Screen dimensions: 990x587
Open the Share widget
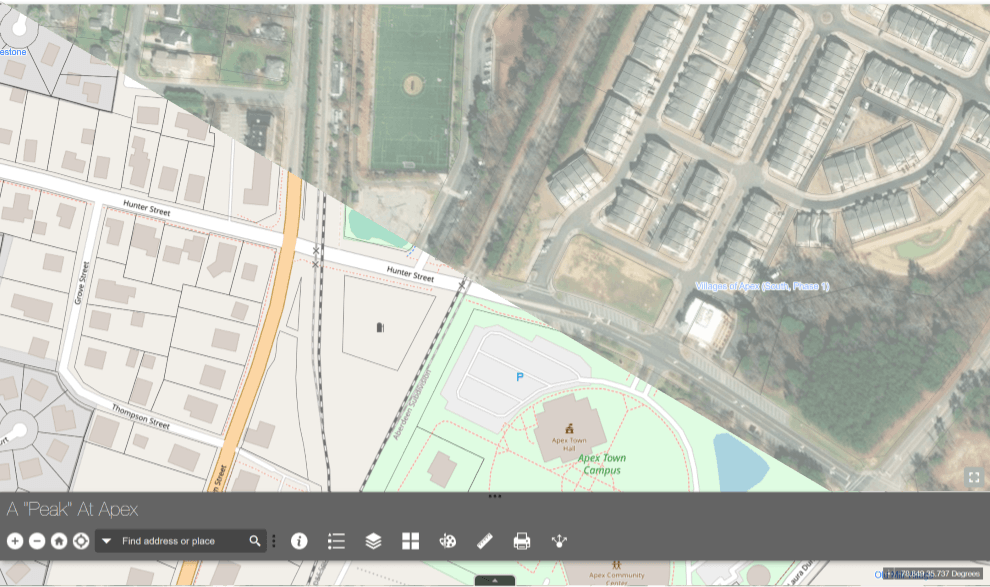click(559, 541)
